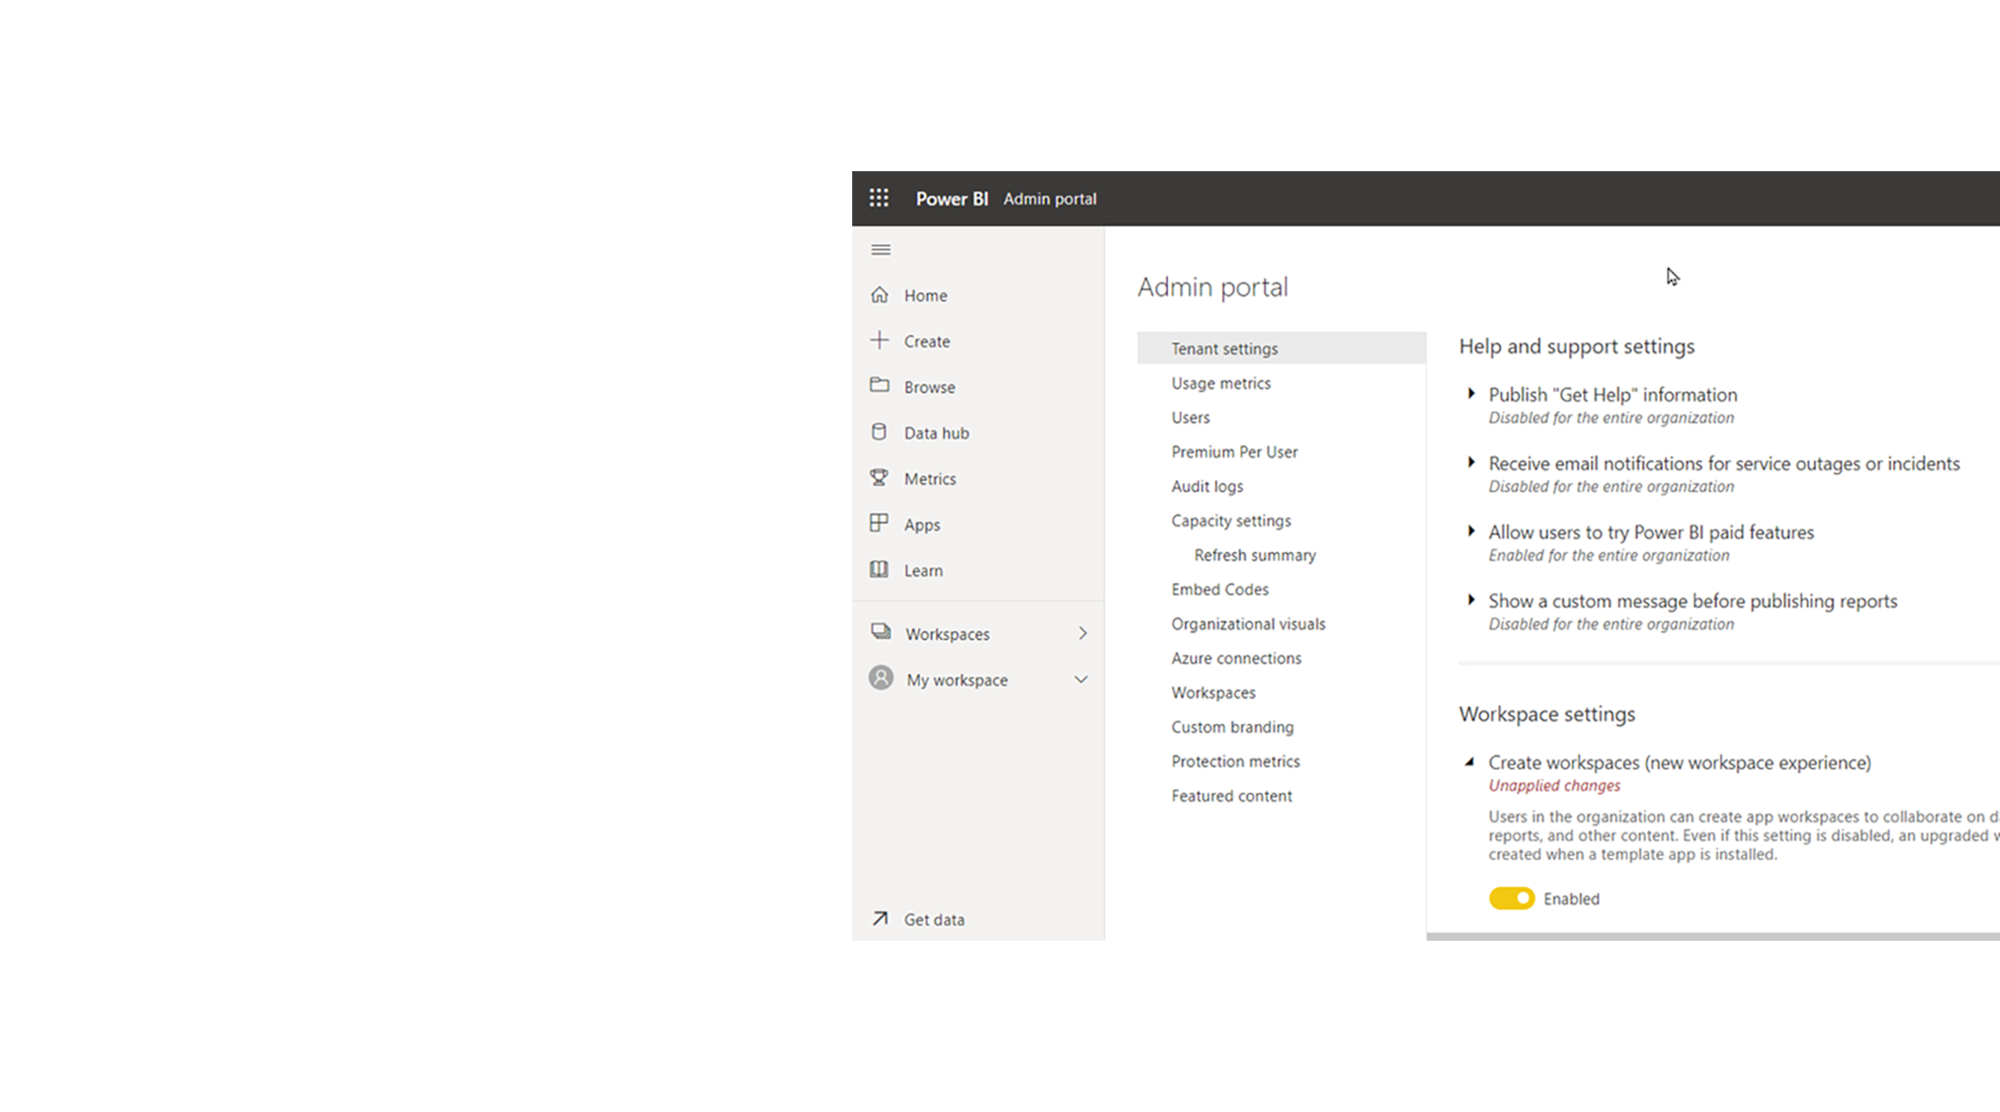Click the Browse folder icon
The image size is (2000, 1112).
(x=879, y=385)
